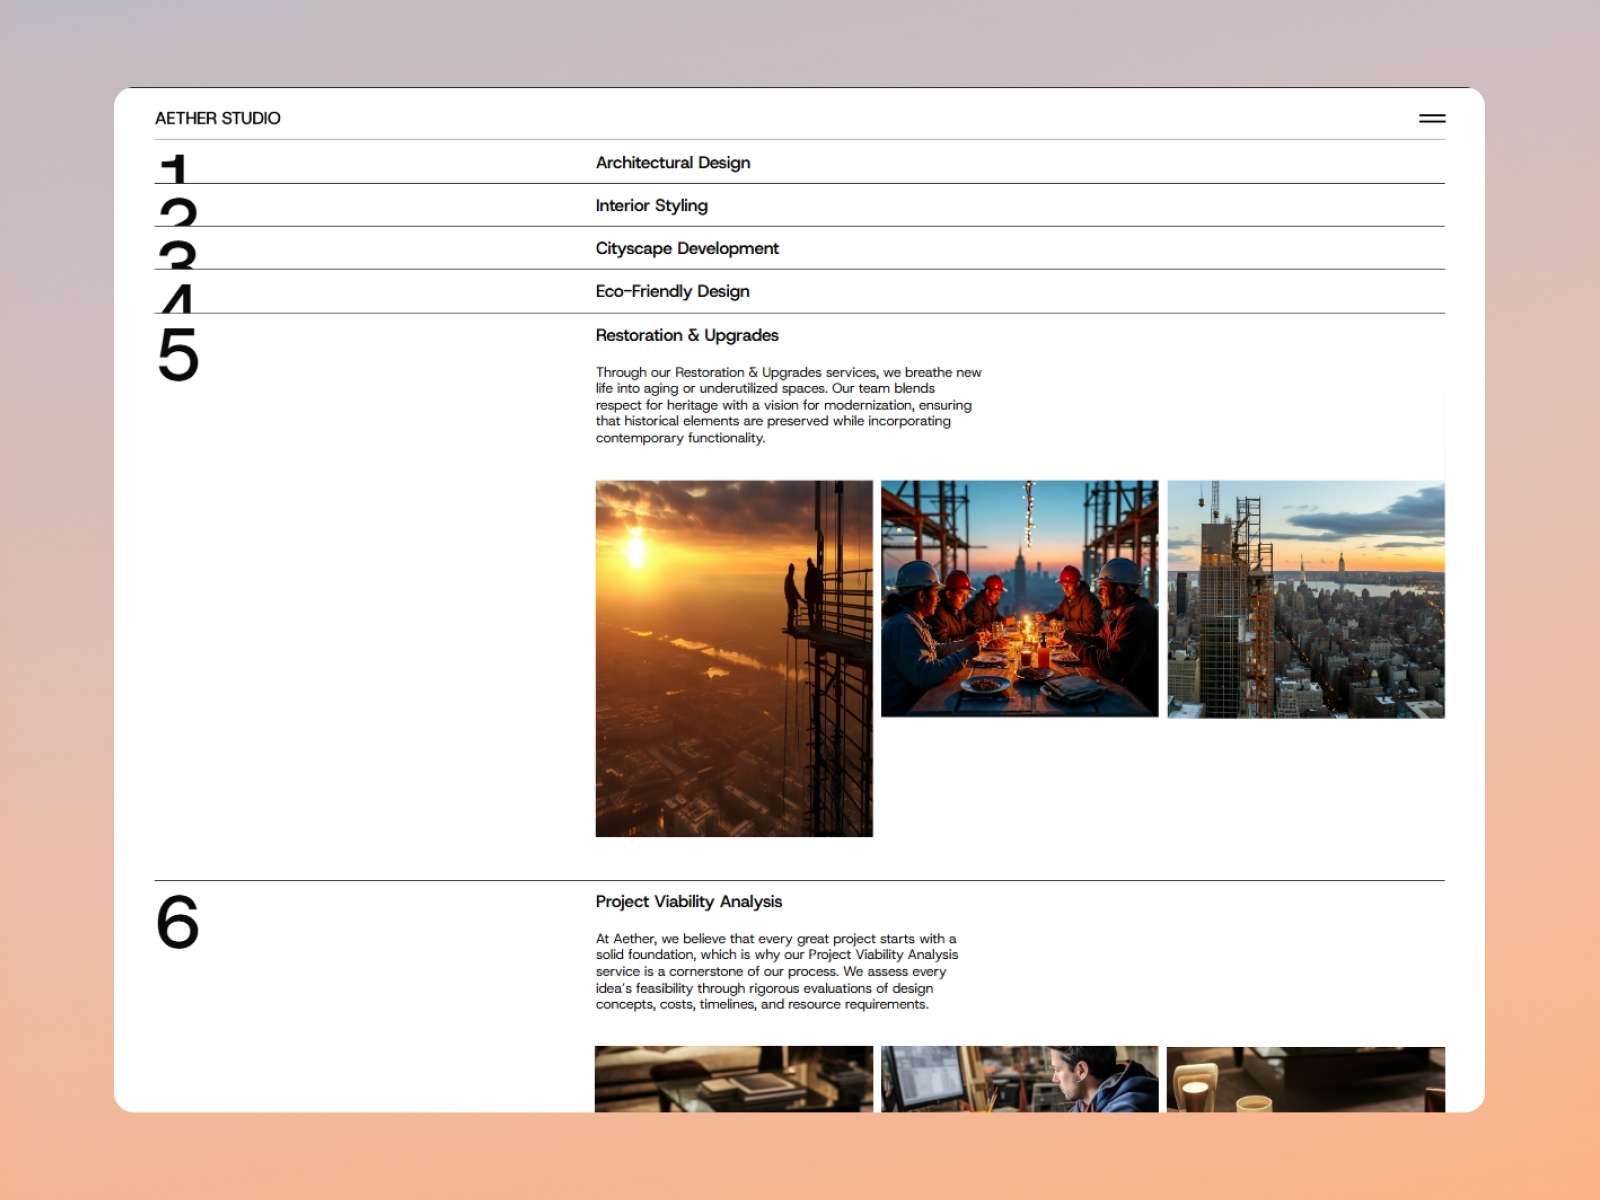Open the desk materials photo under Project Viability
1600x1200 pixels.
(735, 1080)
